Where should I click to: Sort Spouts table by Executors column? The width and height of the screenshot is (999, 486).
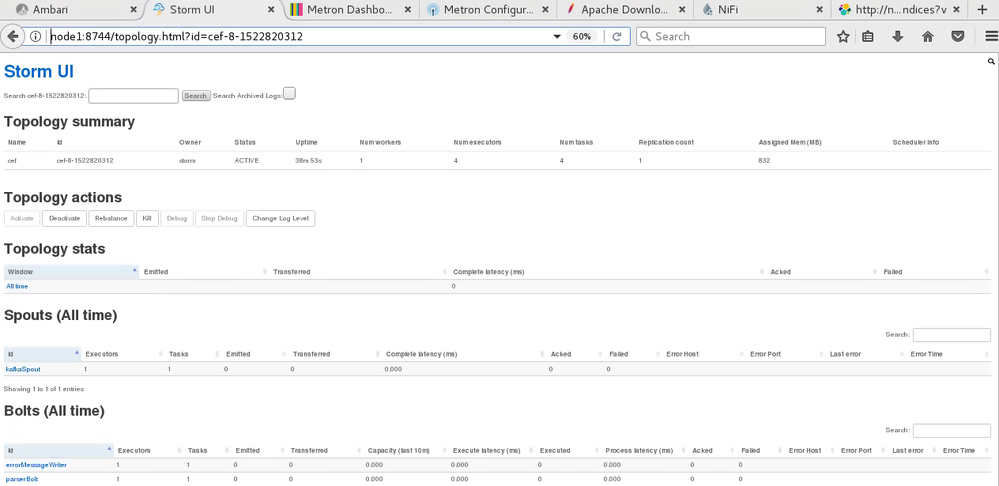122,354
